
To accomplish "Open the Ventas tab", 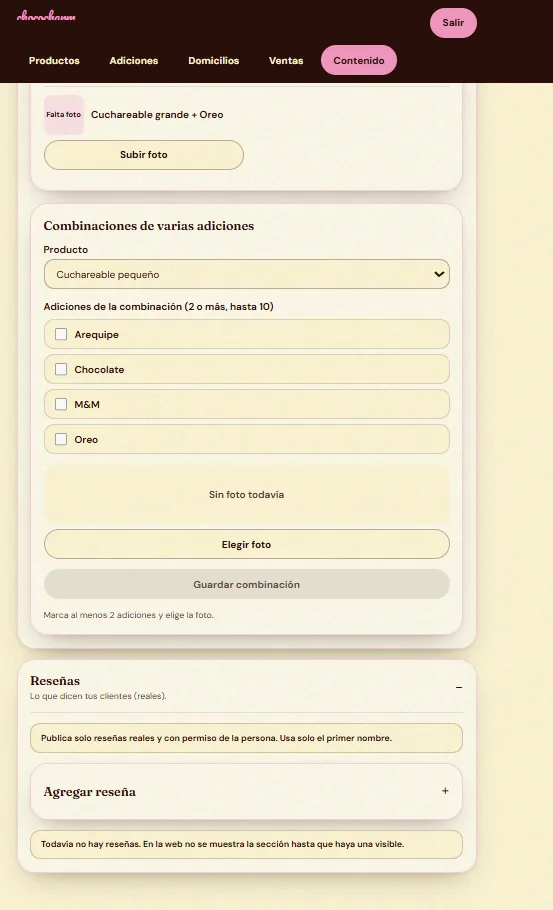I will (x=285, y=60).
